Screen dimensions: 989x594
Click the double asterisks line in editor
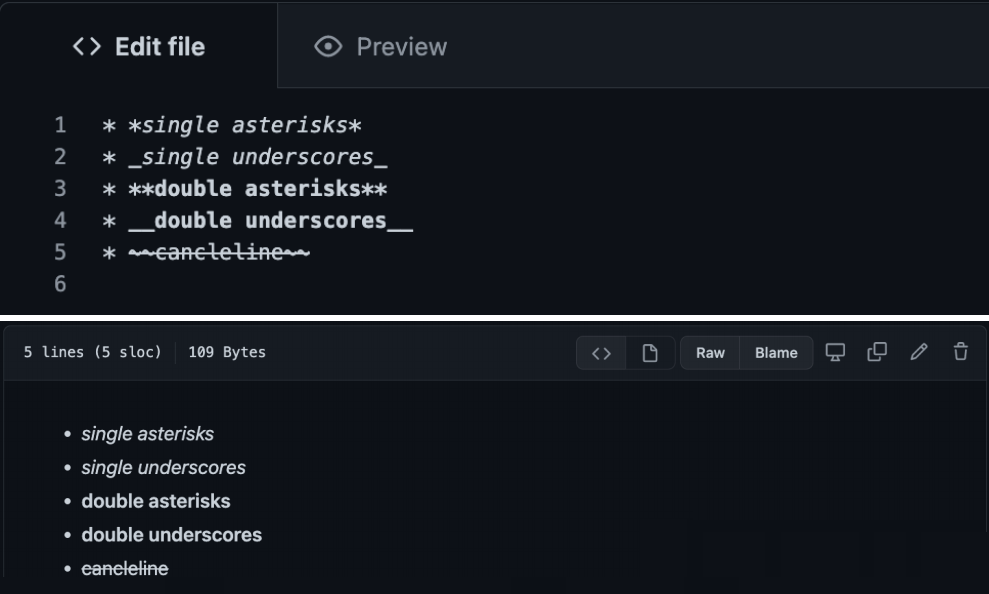point(245,189)
